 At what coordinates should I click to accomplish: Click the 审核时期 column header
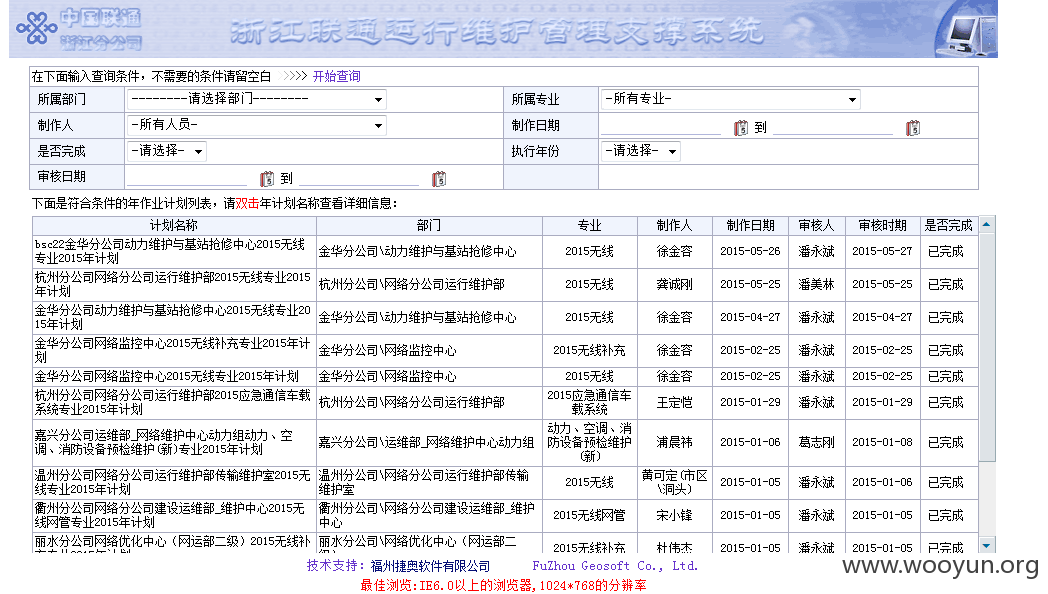point(882,226)
